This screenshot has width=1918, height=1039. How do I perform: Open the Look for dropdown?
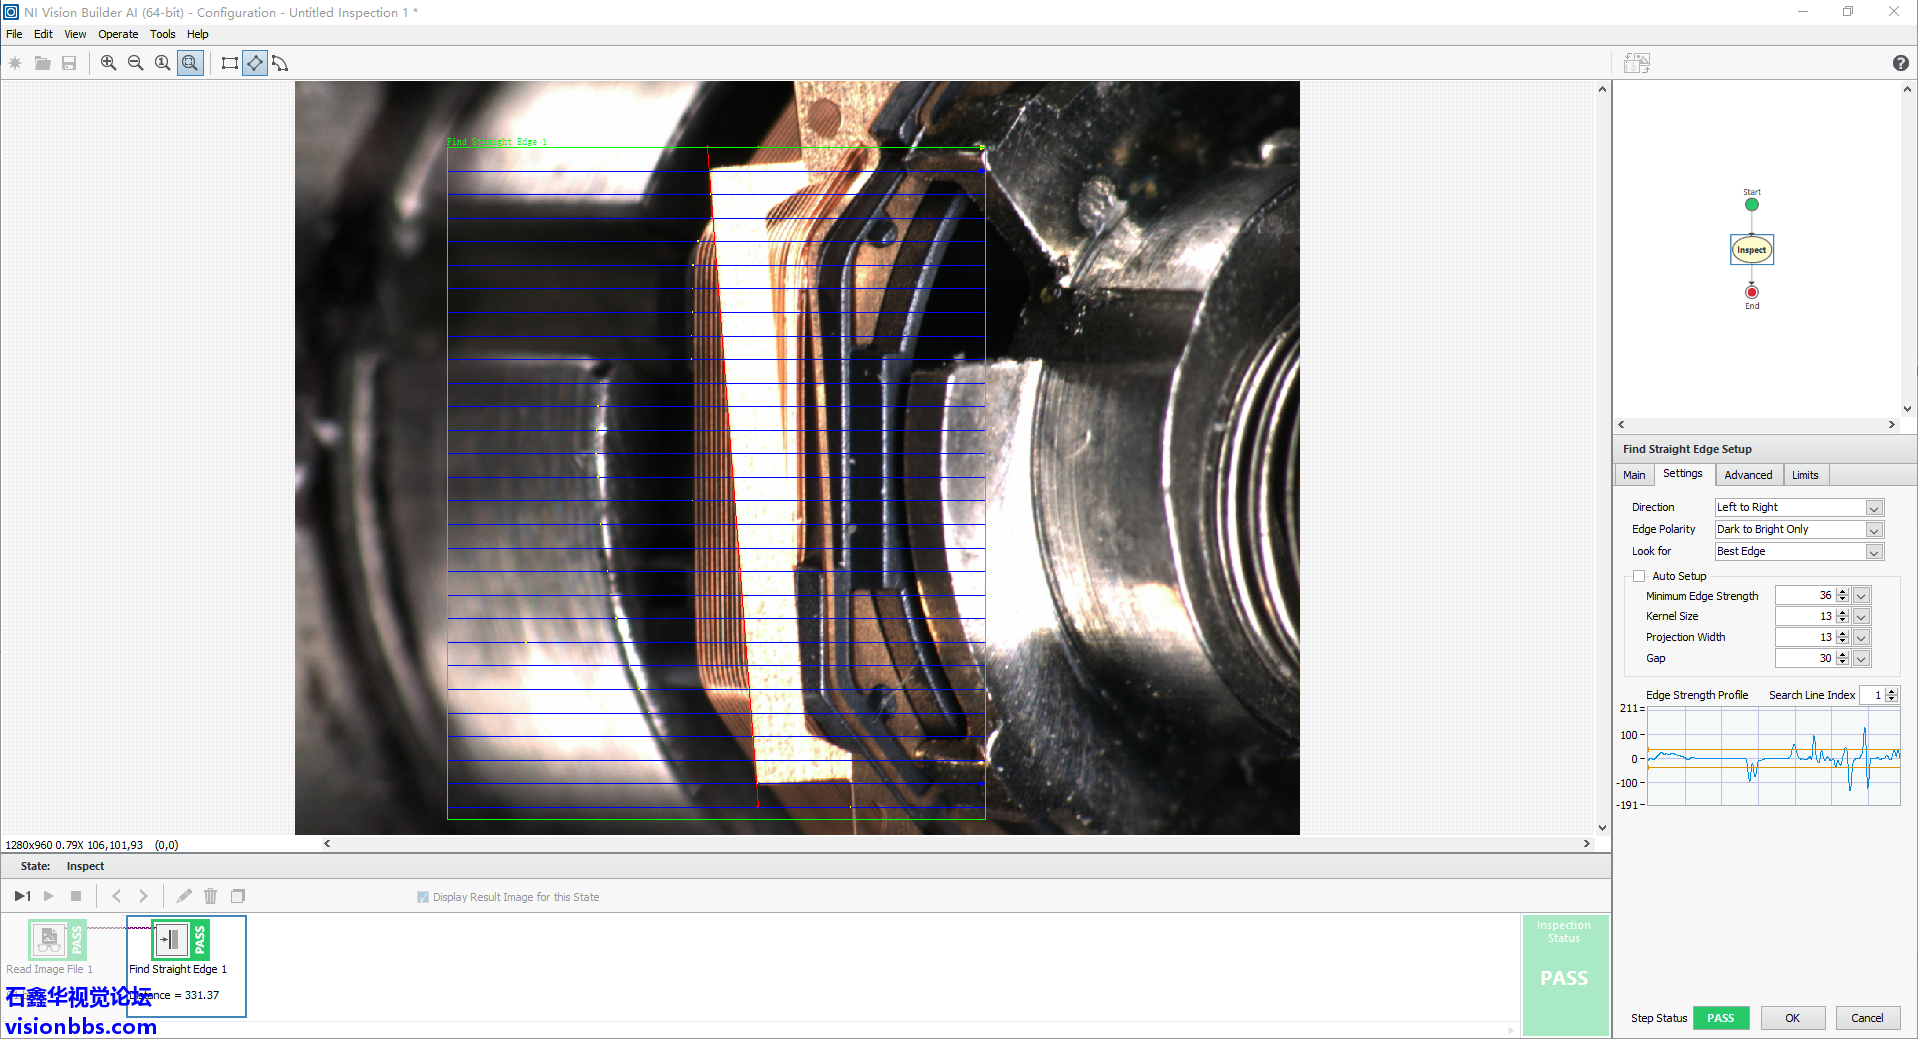coord(1874,552)
